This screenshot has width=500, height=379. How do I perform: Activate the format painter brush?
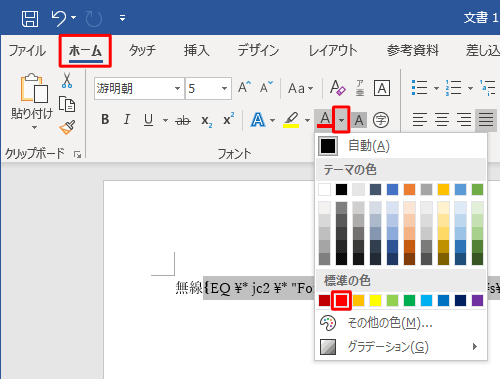(x=67, y=127)
